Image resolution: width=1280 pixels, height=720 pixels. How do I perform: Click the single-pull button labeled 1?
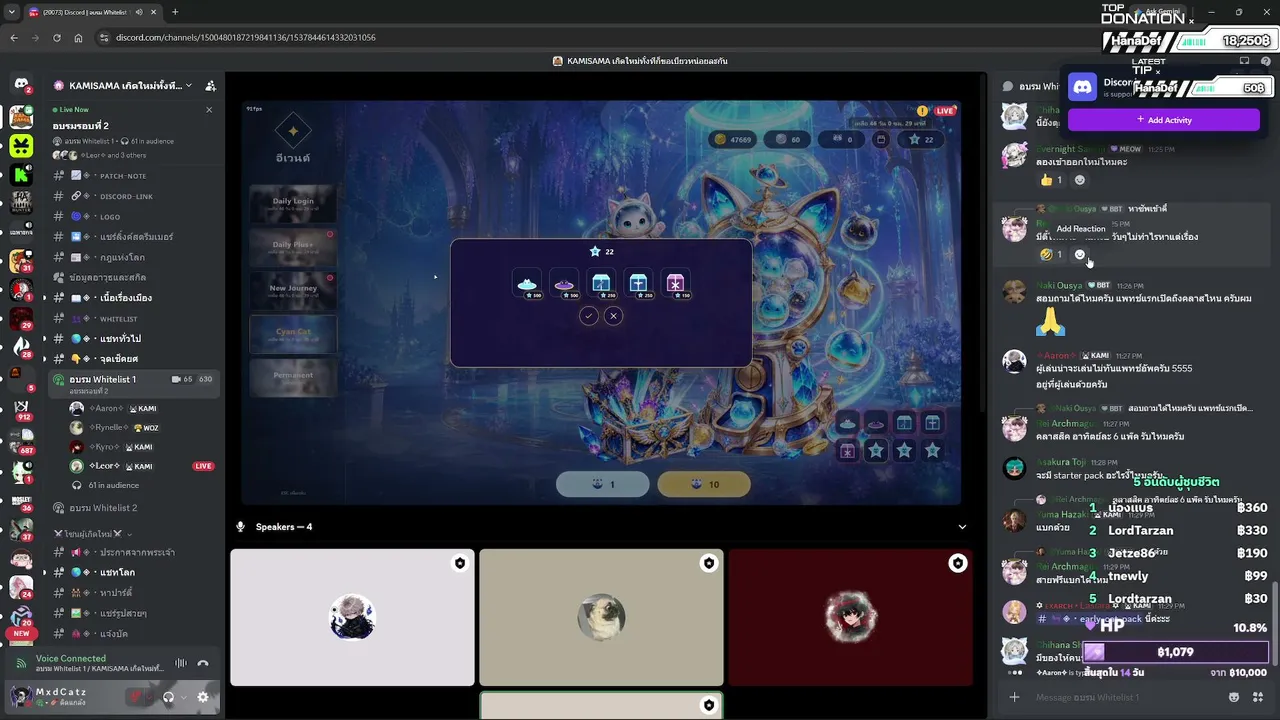point(601,484)
